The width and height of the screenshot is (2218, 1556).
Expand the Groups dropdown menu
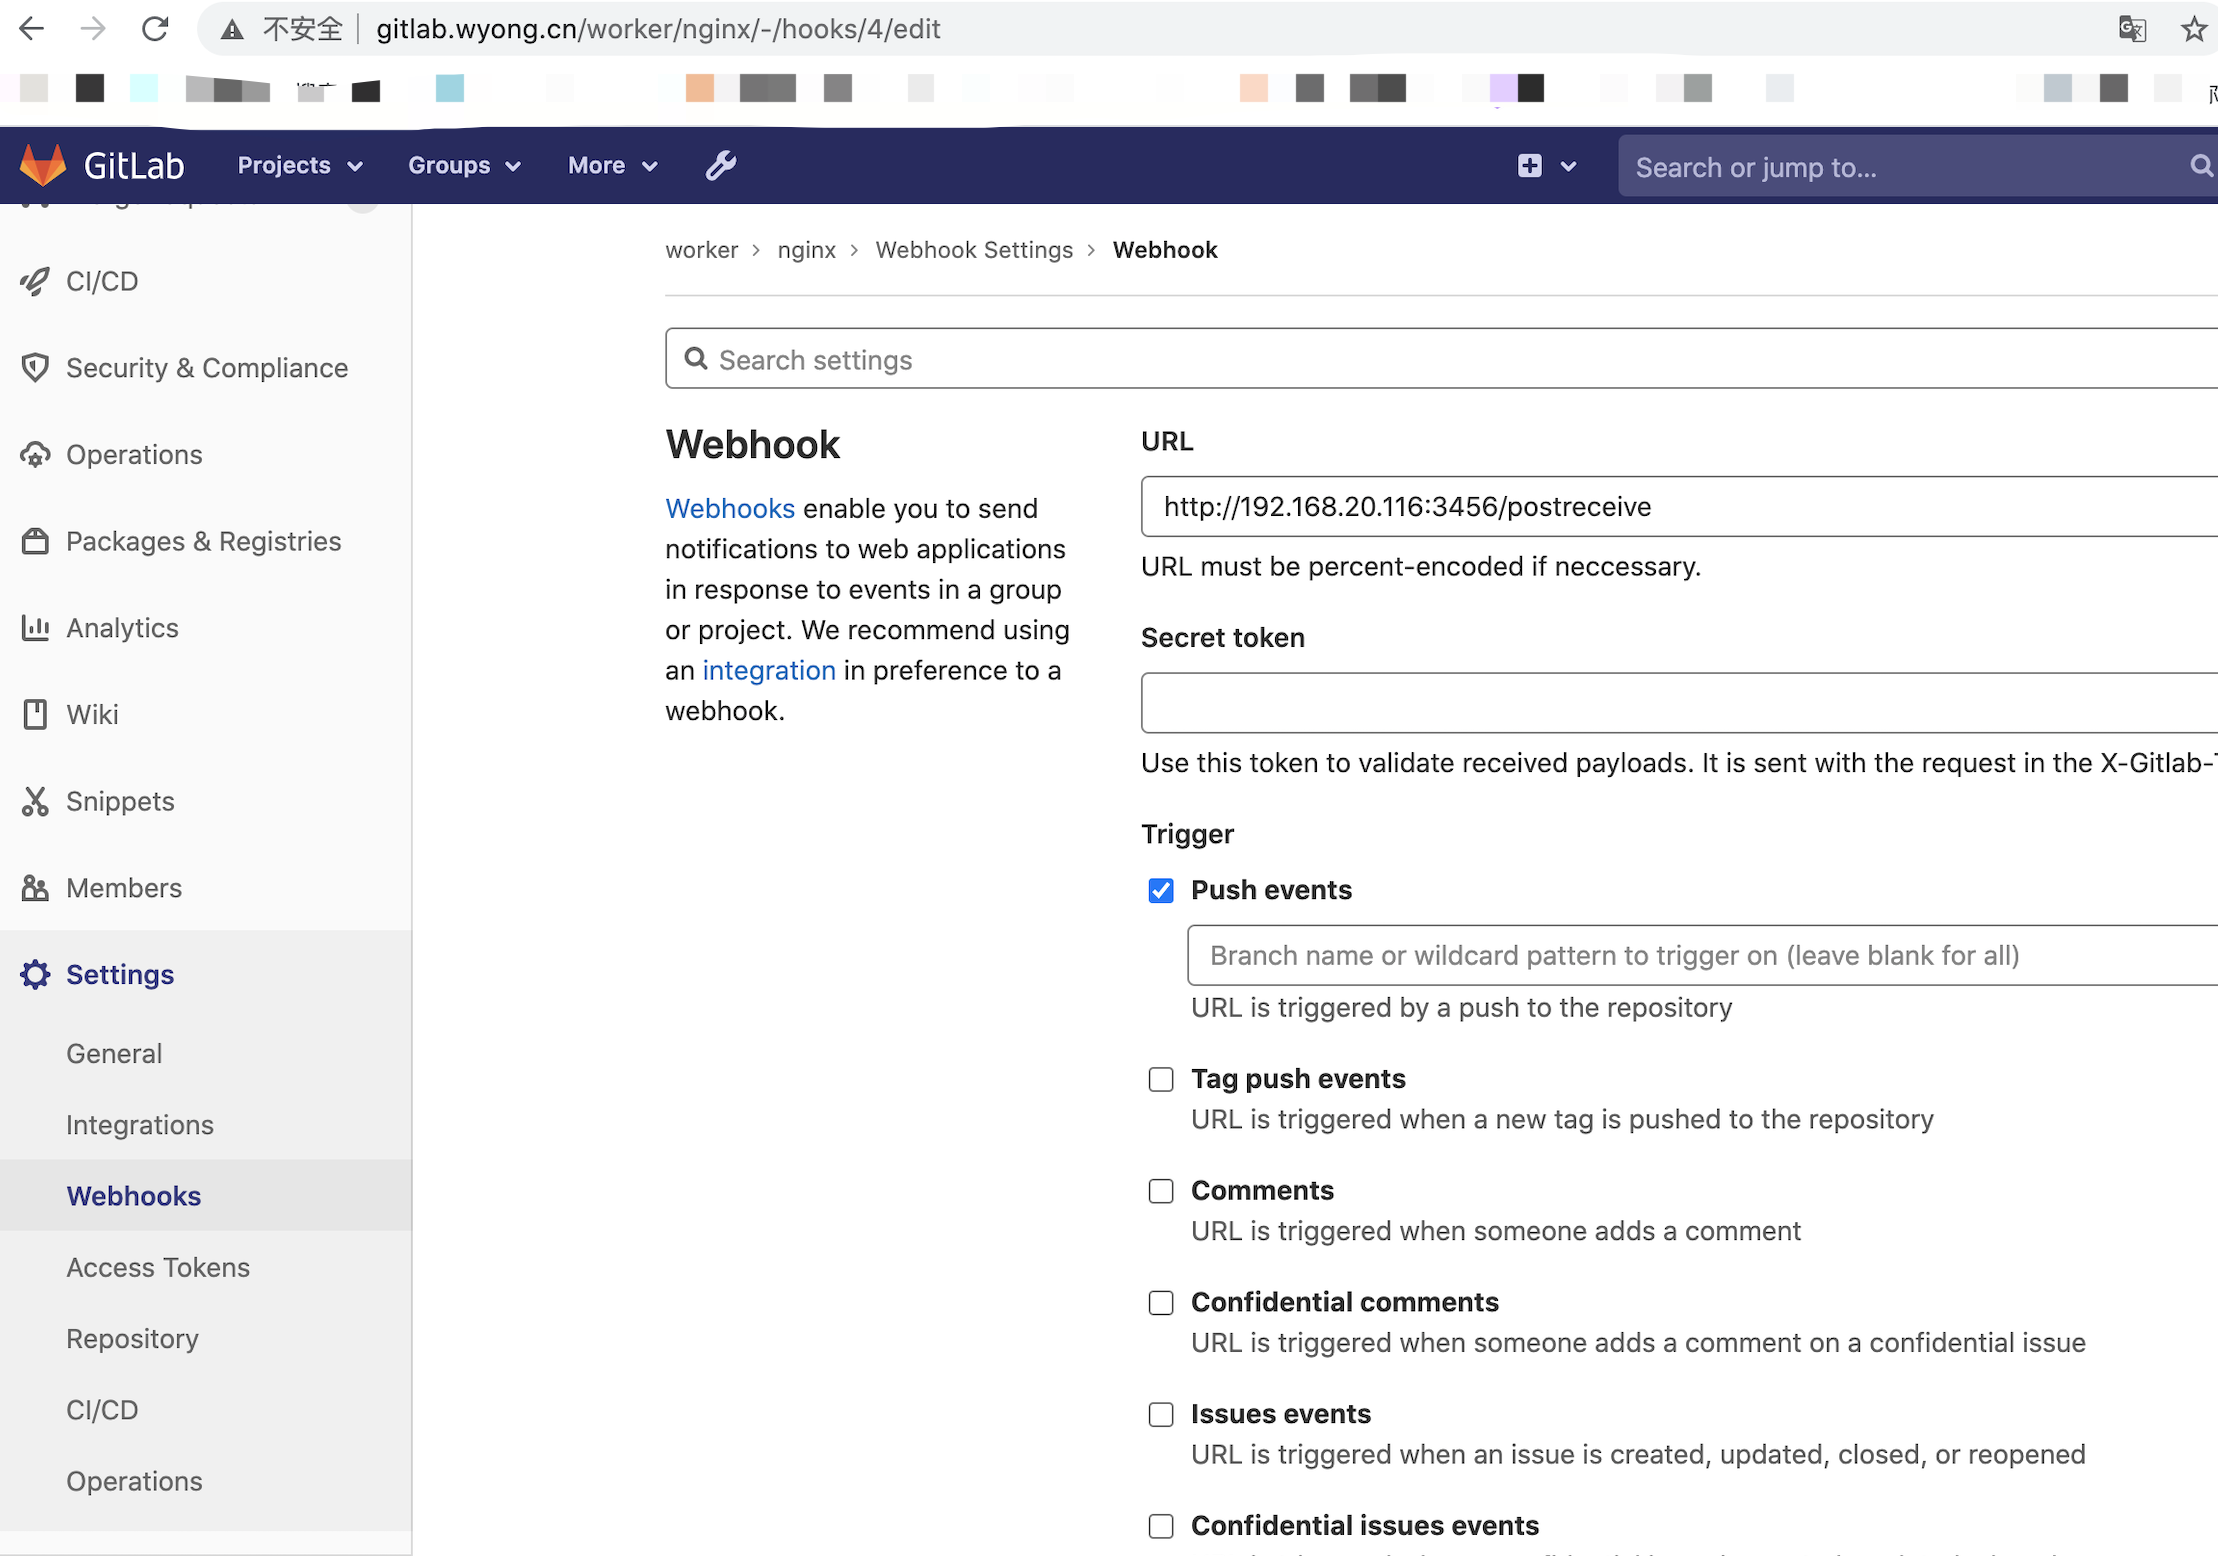pos(463,164)
